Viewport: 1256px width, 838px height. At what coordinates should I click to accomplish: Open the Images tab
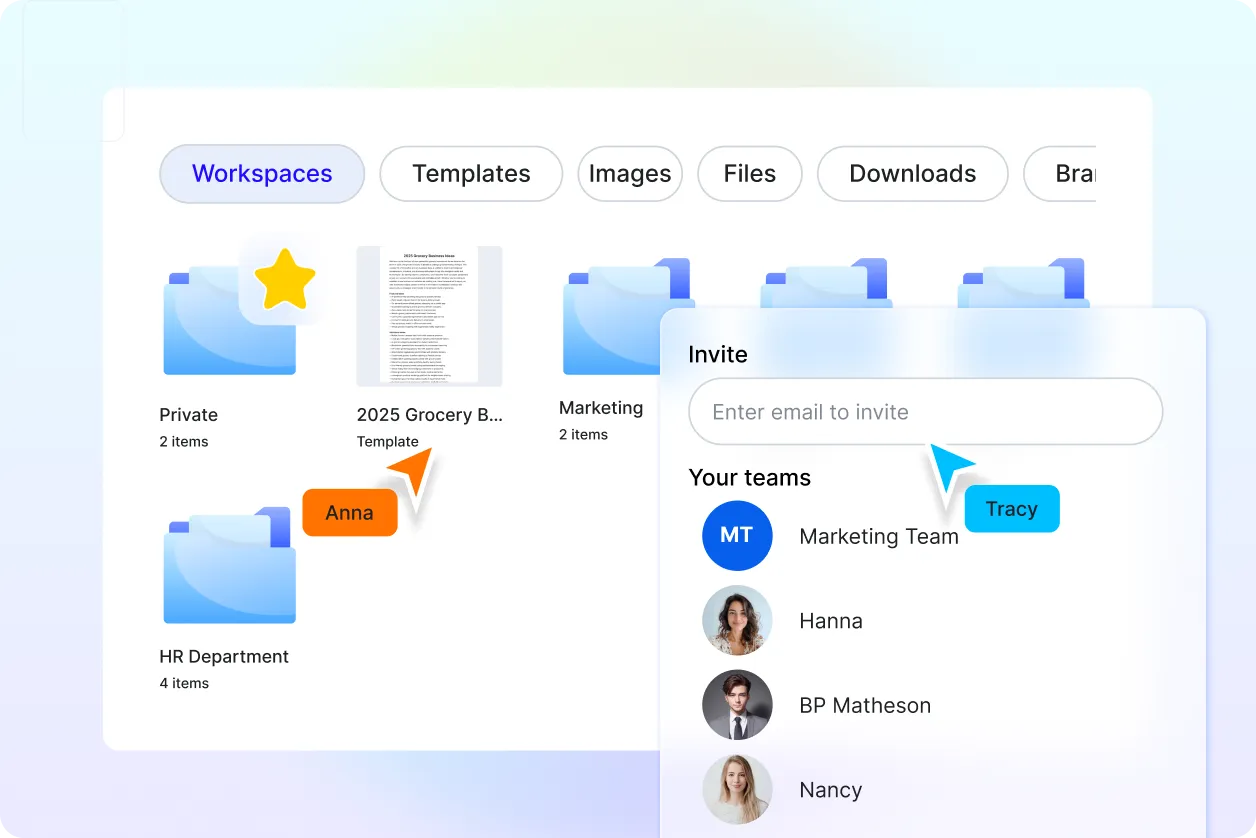pos(630,173)
